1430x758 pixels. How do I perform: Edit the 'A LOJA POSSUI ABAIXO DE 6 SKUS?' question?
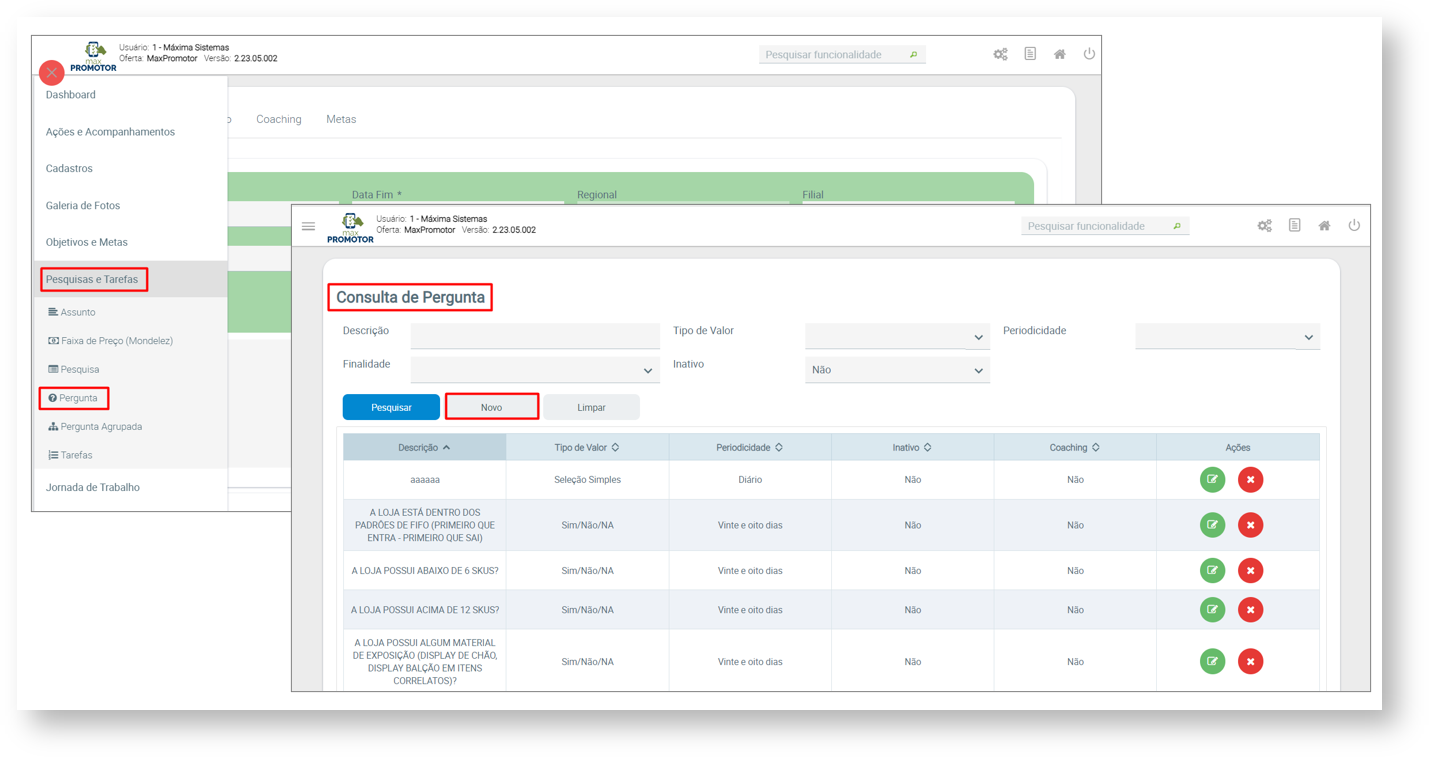pyautogui.click(x=1212, y=571)
